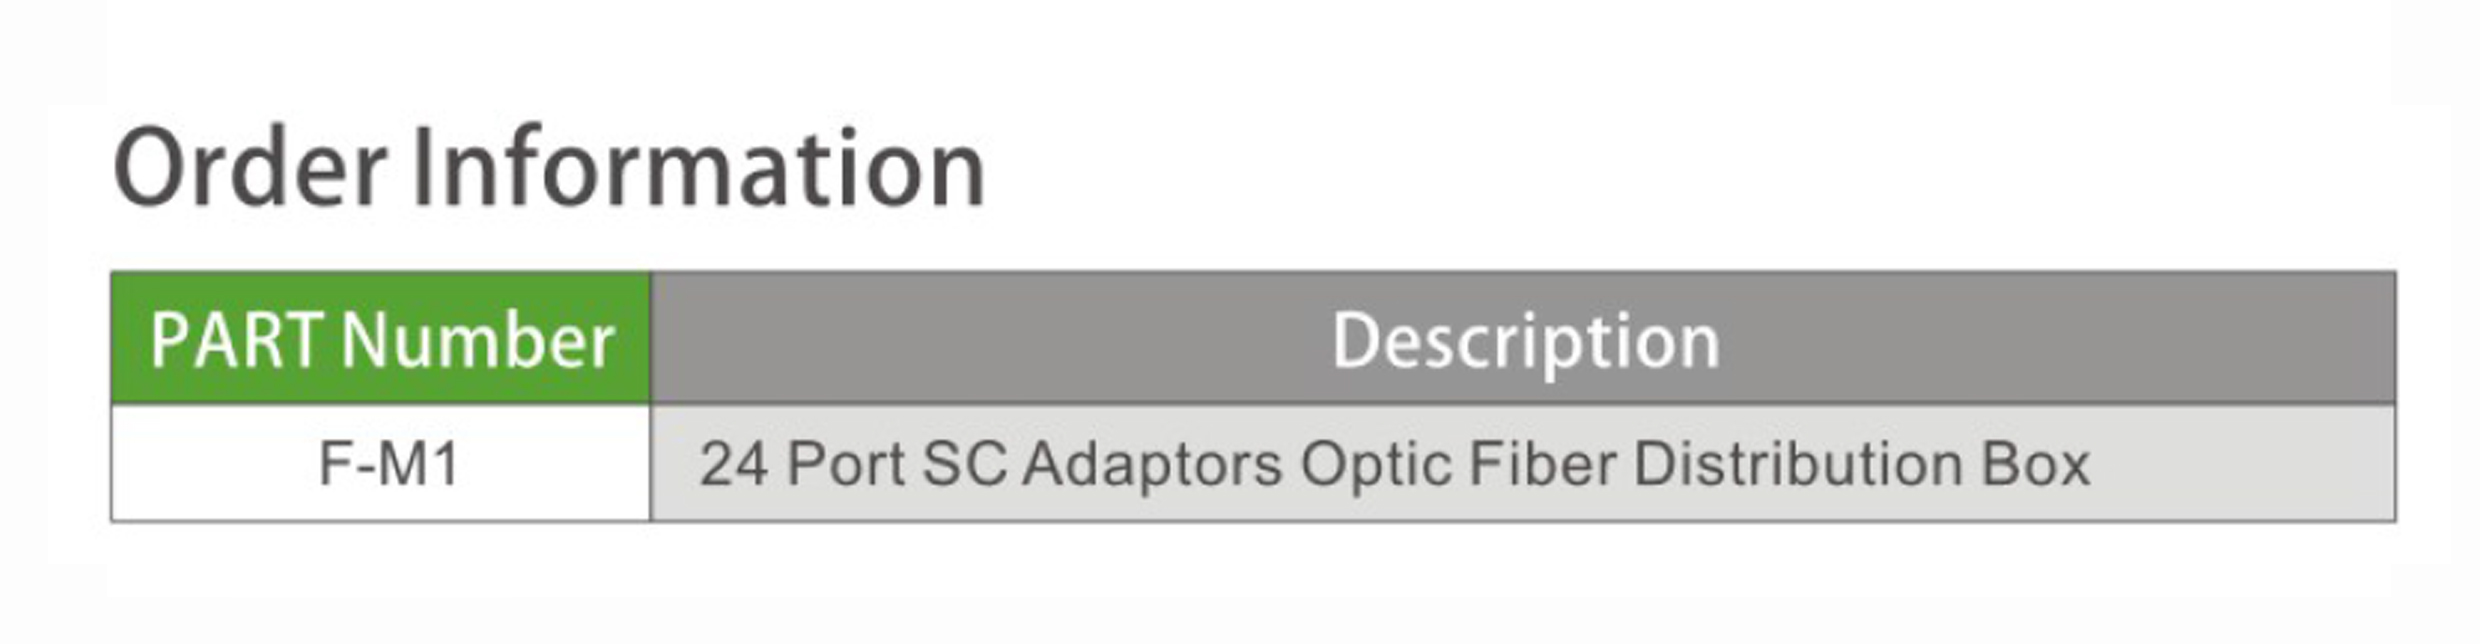Click the word Information in the heading
Image resolution: width=2480 pixels, height=644 pixels.
point(699,168)
